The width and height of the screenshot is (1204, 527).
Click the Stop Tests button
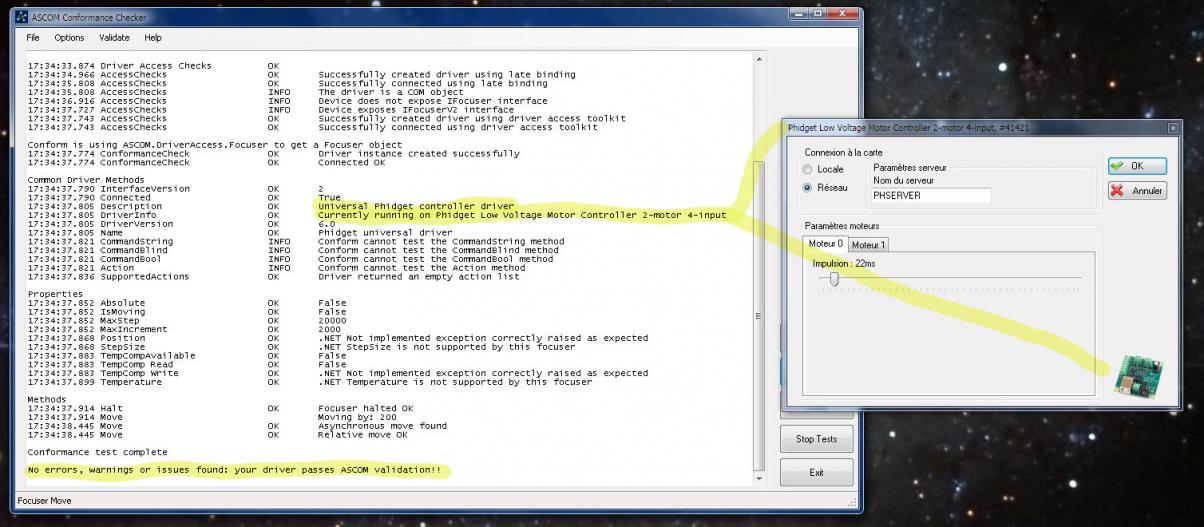click(817, 439)
